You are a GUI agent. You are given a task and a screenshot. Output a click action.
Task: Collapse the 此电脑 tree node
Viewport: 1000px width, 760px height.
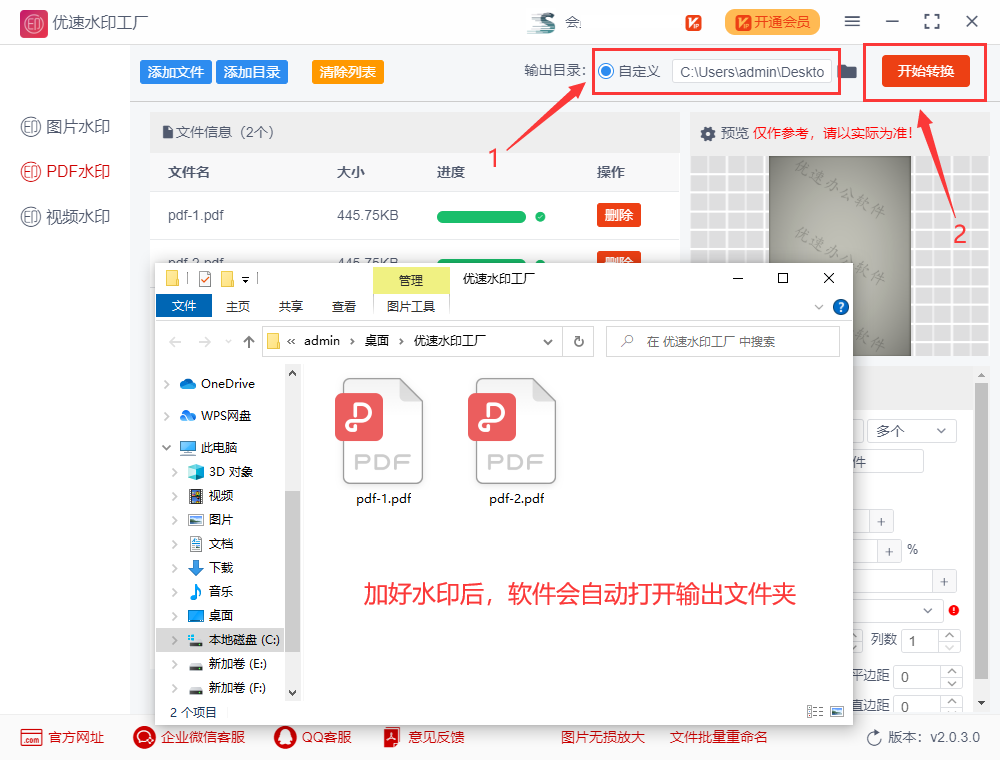coord(166,448)
